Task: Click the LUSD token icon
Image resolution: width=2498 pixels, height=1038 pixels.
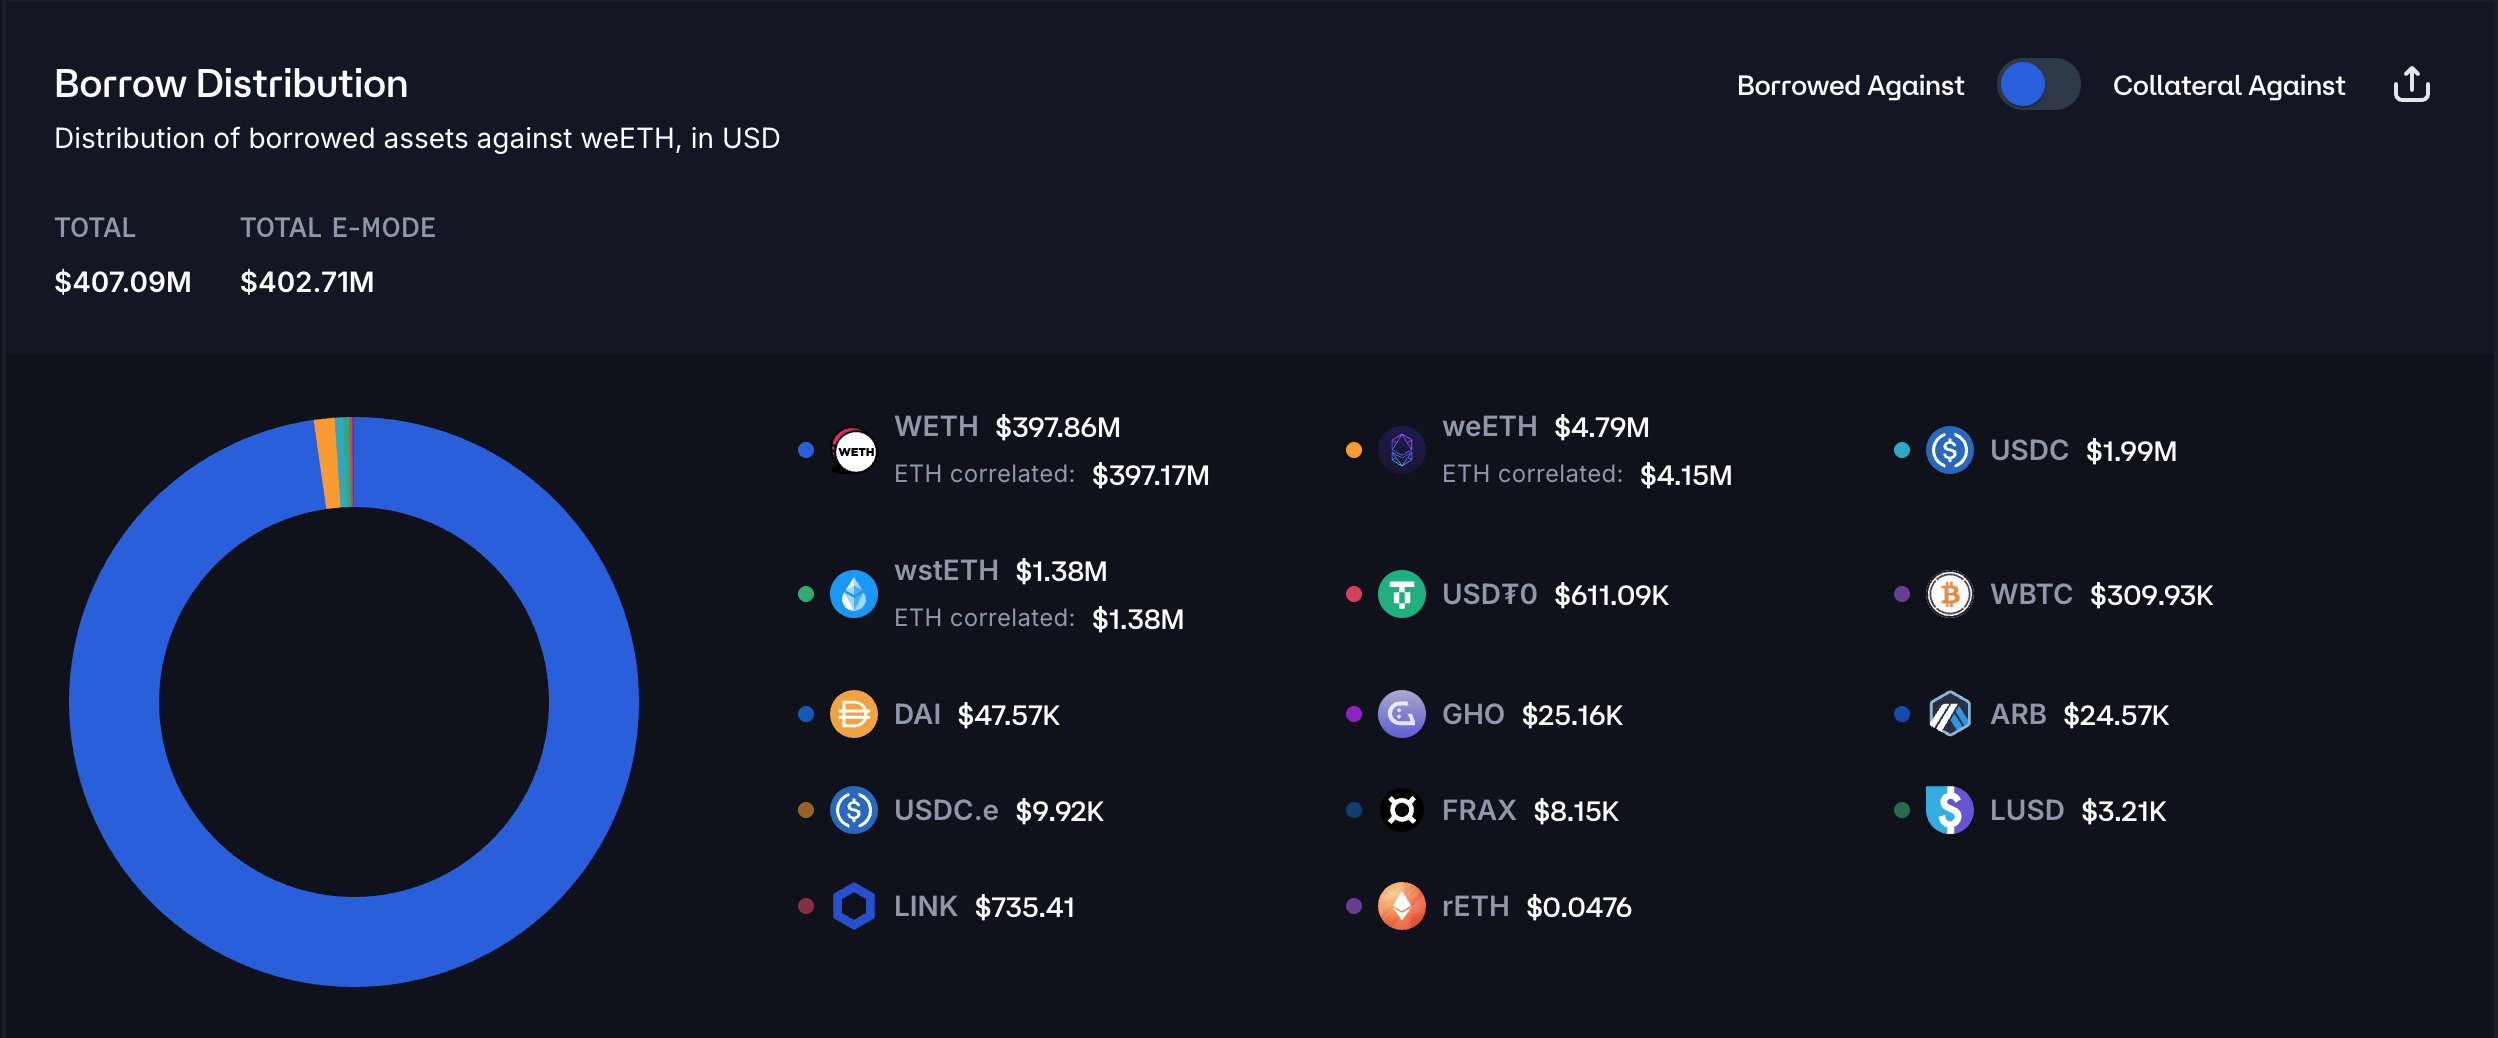Action: 1949,811
